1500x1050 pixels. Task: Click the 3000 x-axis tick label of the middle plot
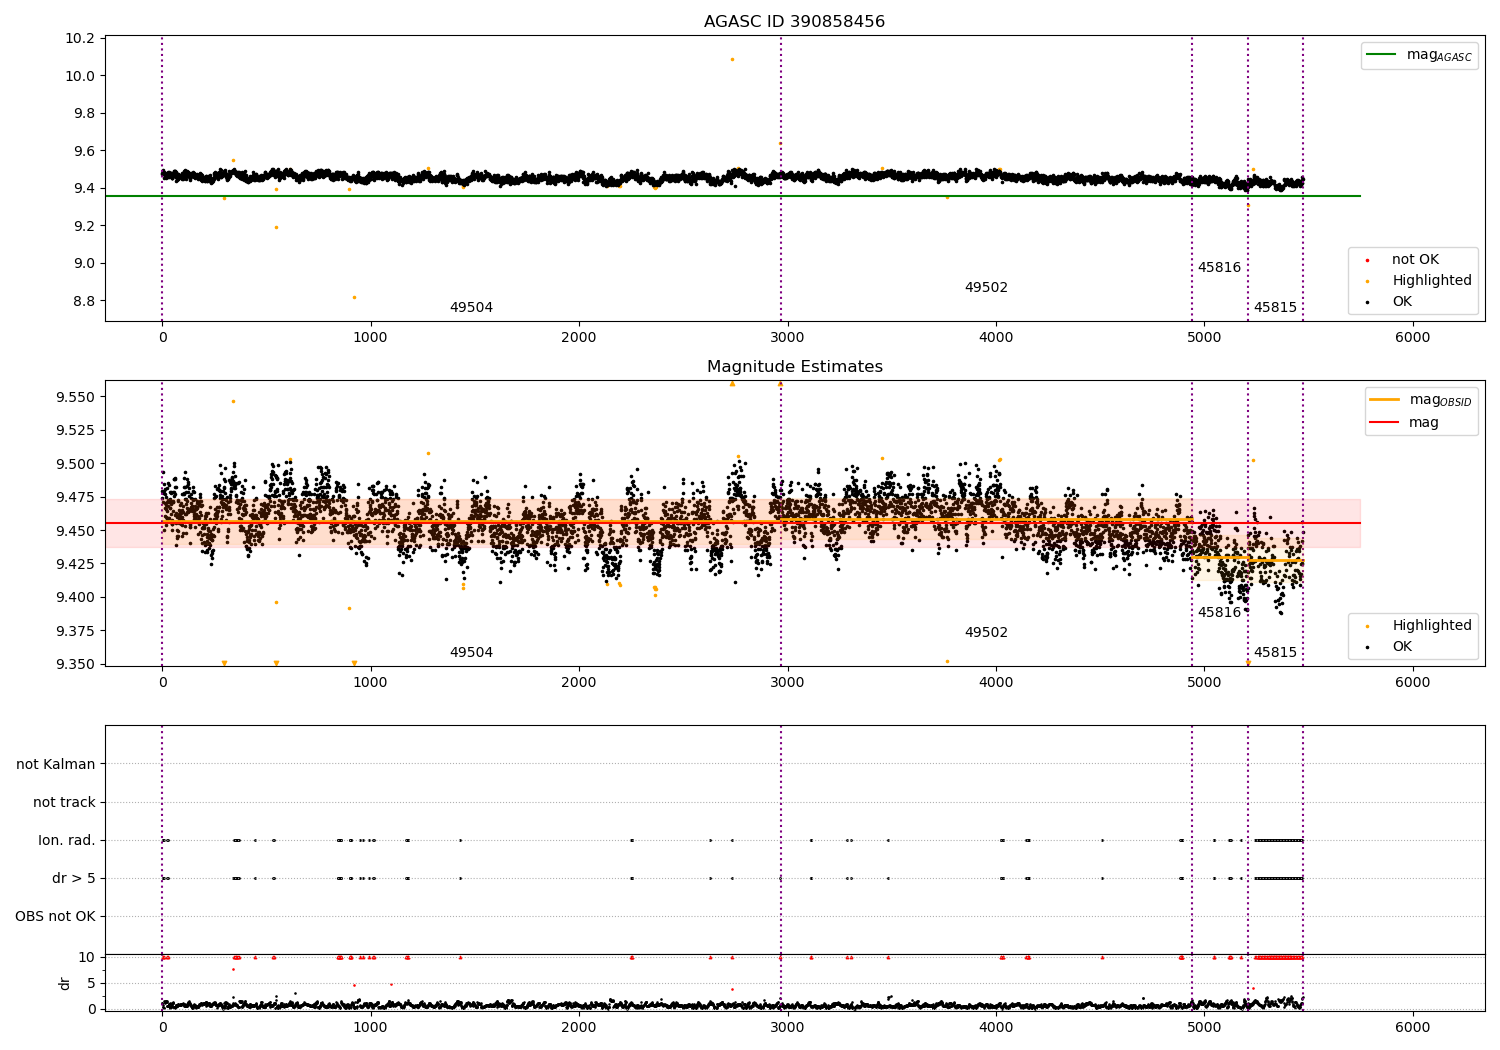[788, 683]
